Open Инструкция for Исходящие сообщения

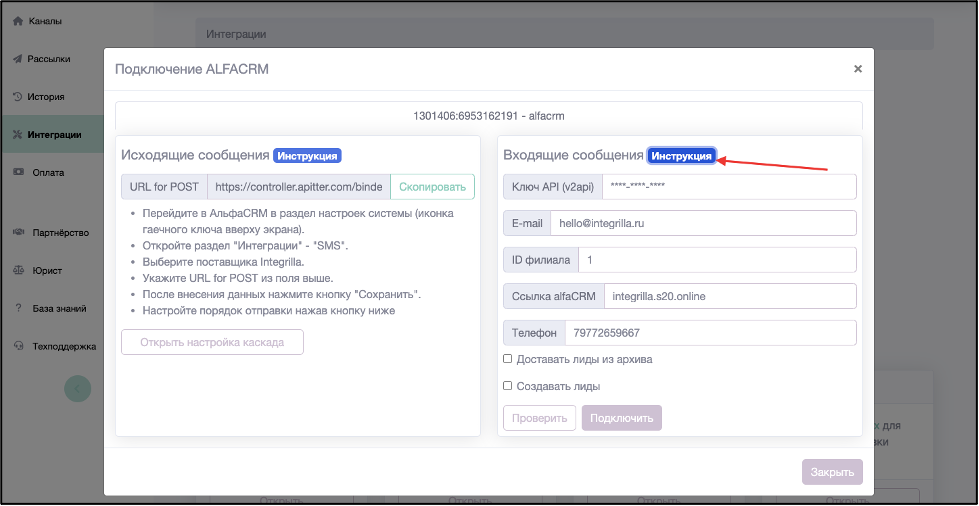point(308,156)
